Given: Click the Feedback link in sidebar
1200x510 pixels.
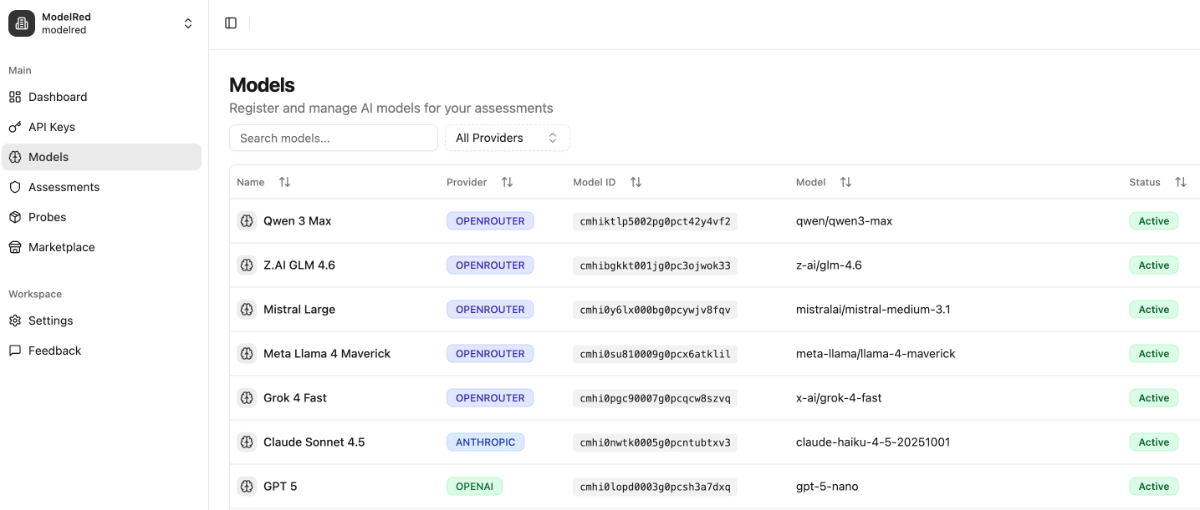Looking at the screenshot, I should [x=54, y=351].
